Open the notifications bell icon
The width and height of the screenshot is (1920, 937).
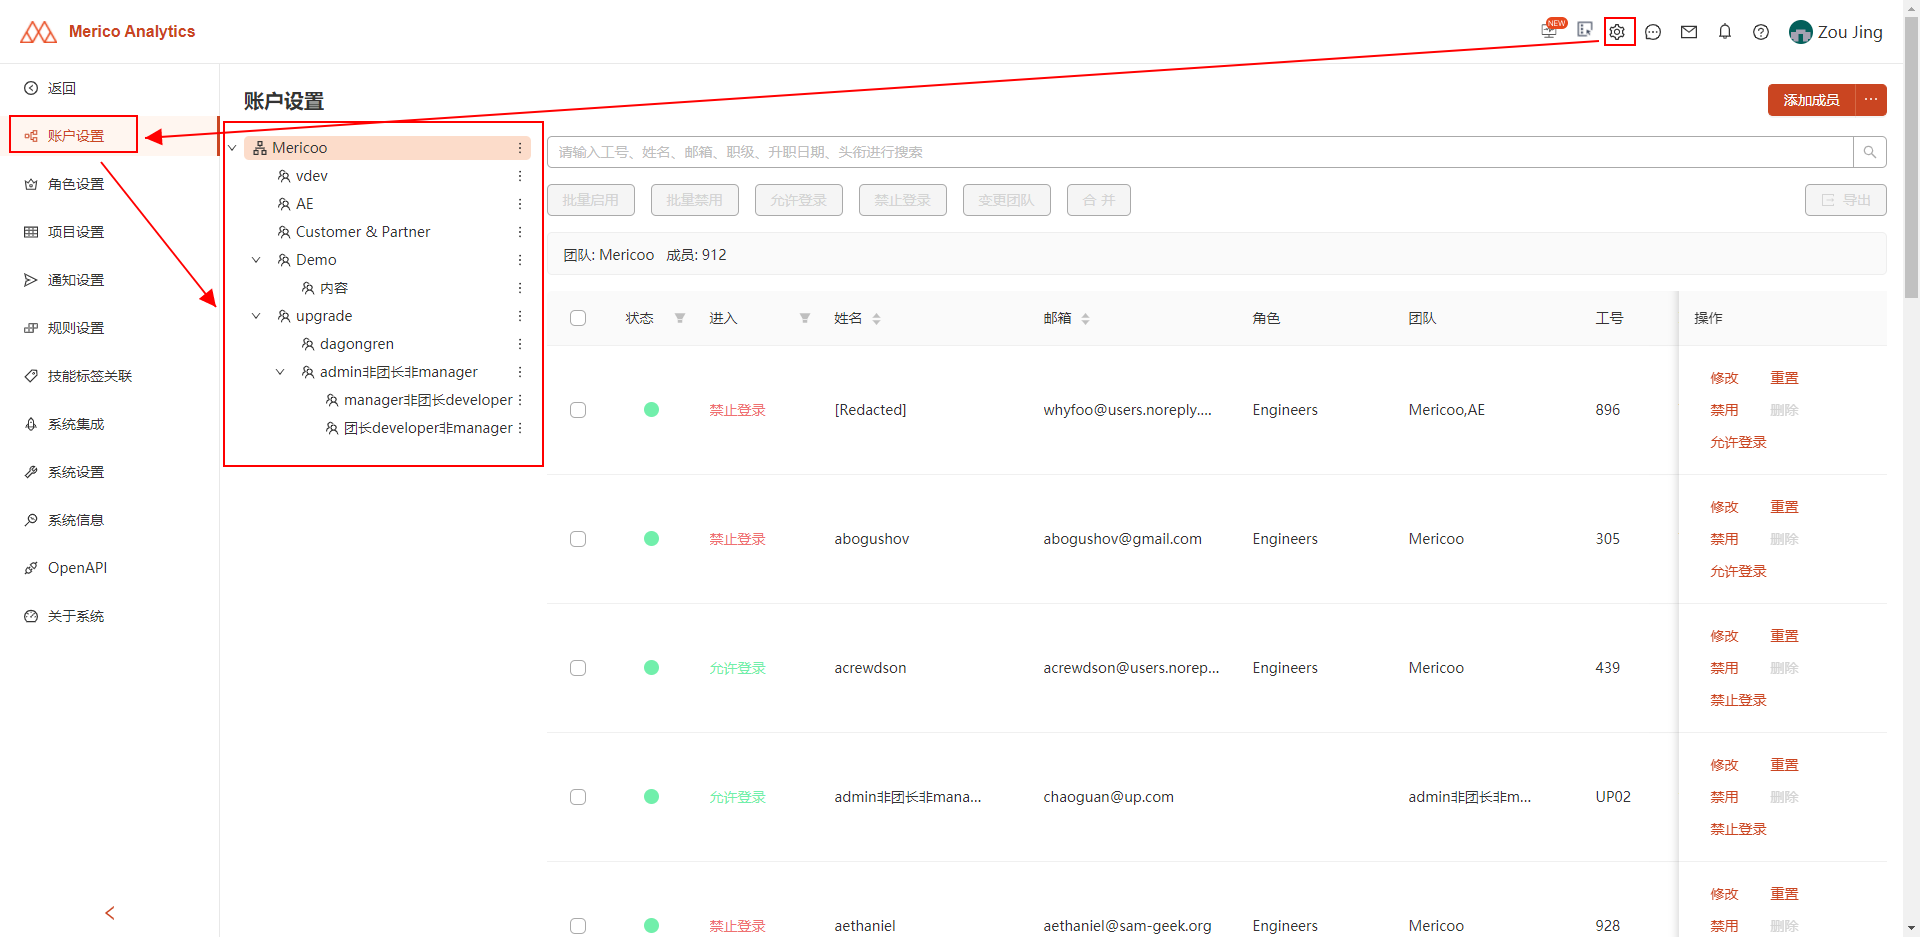(x=1725, y=32)
